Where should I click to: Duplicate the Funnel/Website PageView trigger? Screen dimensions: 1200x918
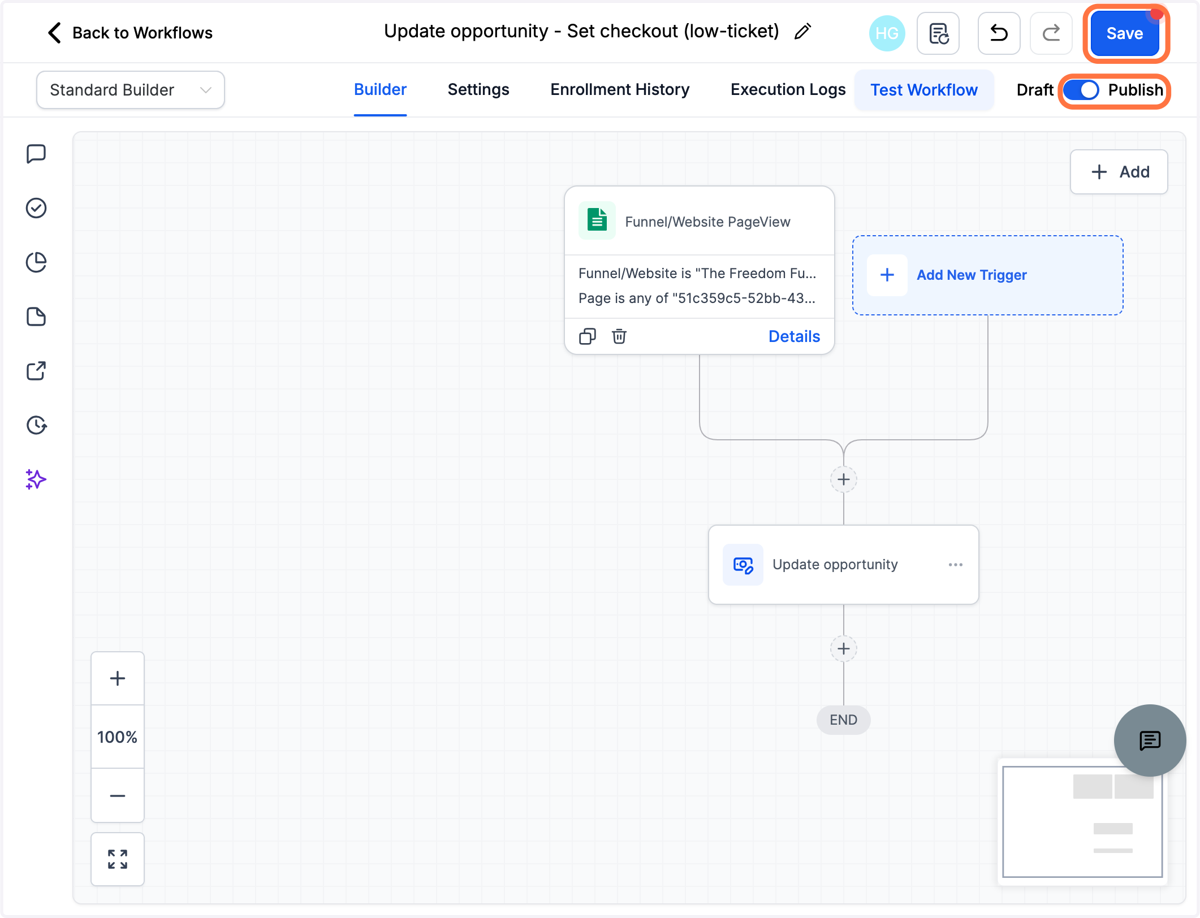(587, 336)
